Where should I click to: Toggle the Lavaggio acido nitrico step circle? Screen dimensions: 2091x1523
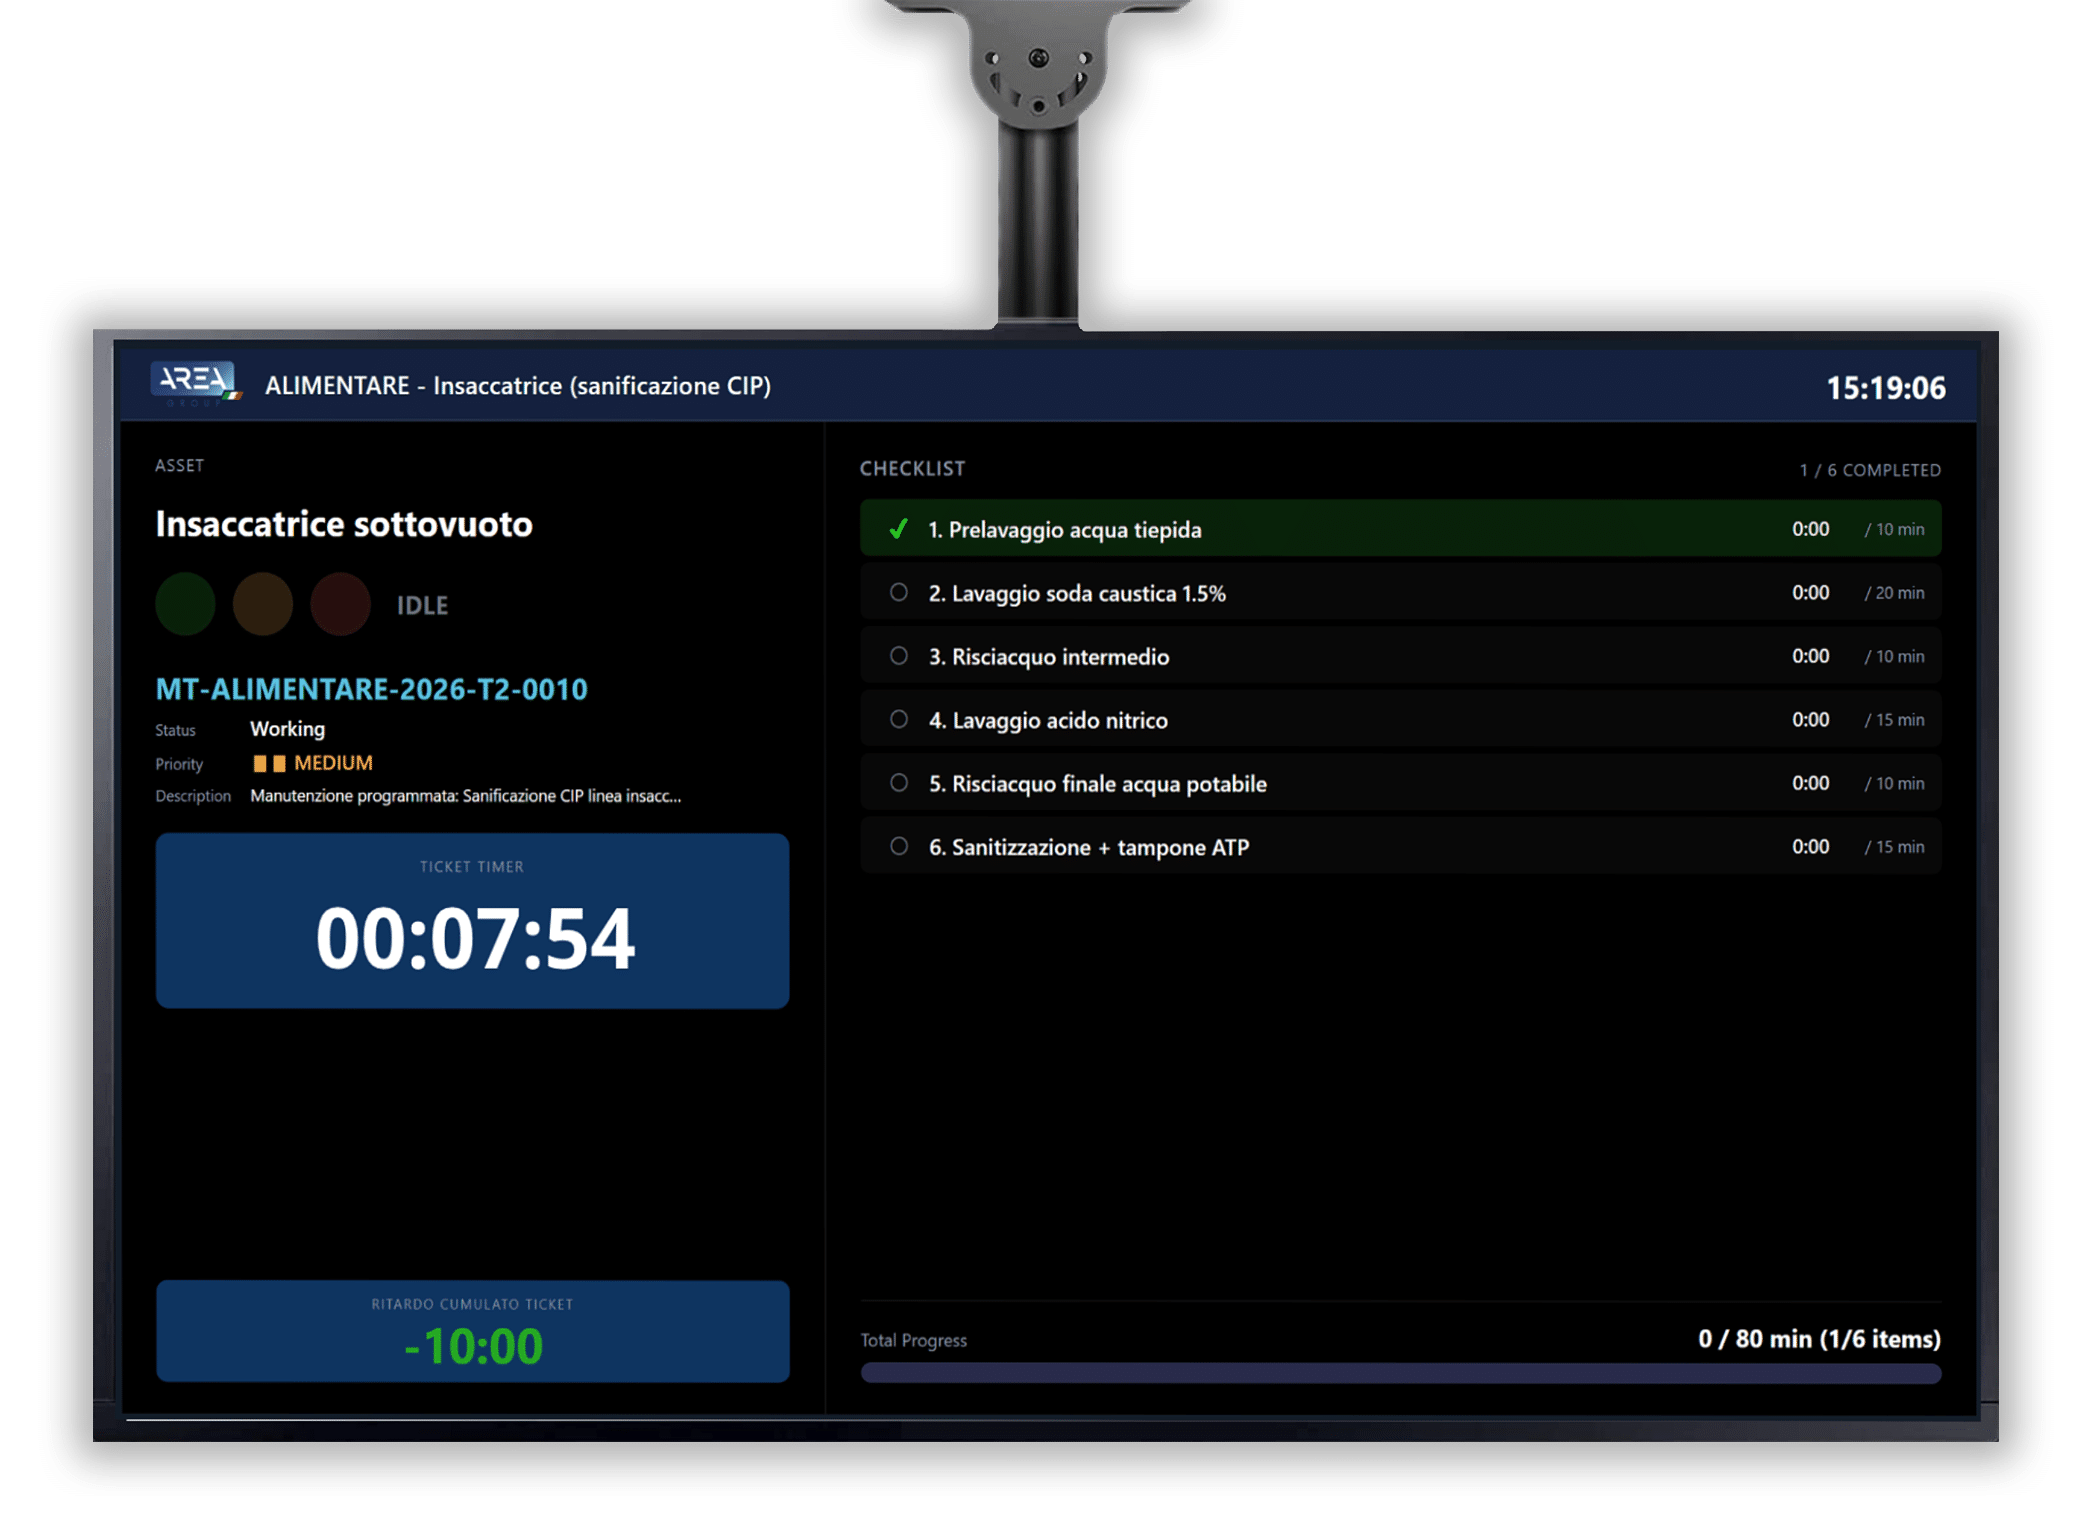tap(899, 719)
